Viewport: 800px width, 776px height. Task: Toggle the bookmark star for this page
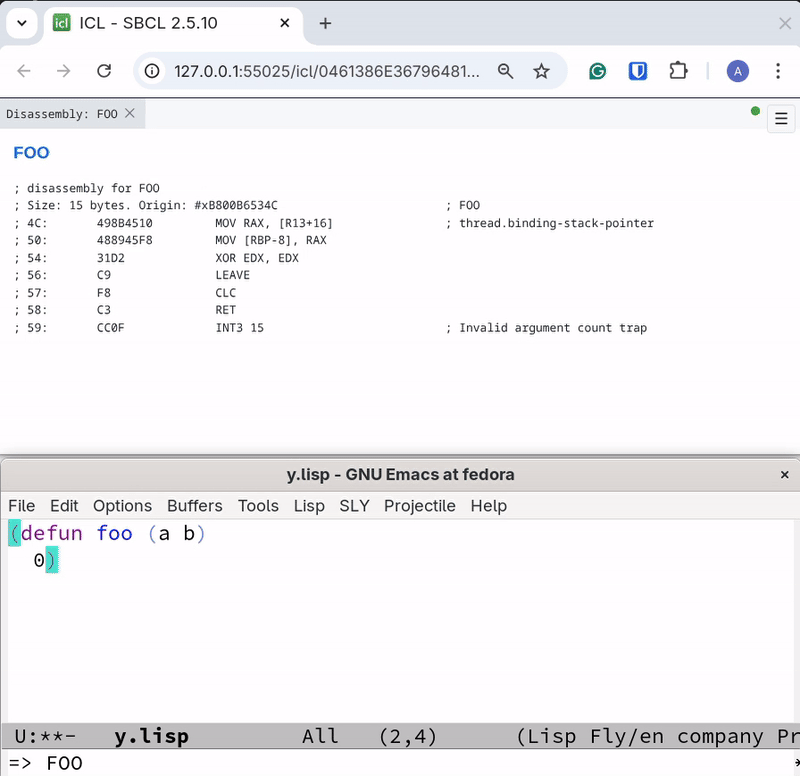click(x=541, y=71)
